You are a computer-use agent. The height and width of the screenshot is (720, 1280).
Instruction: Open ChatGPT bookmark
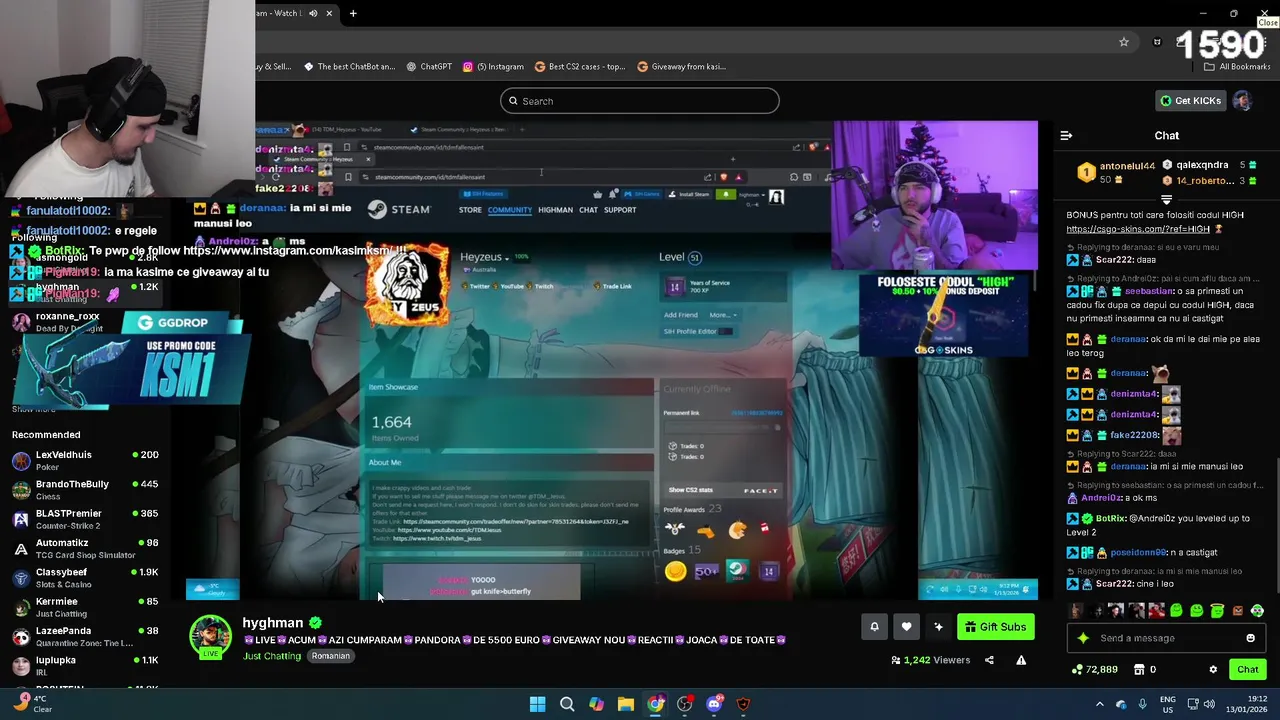[429, 67]
